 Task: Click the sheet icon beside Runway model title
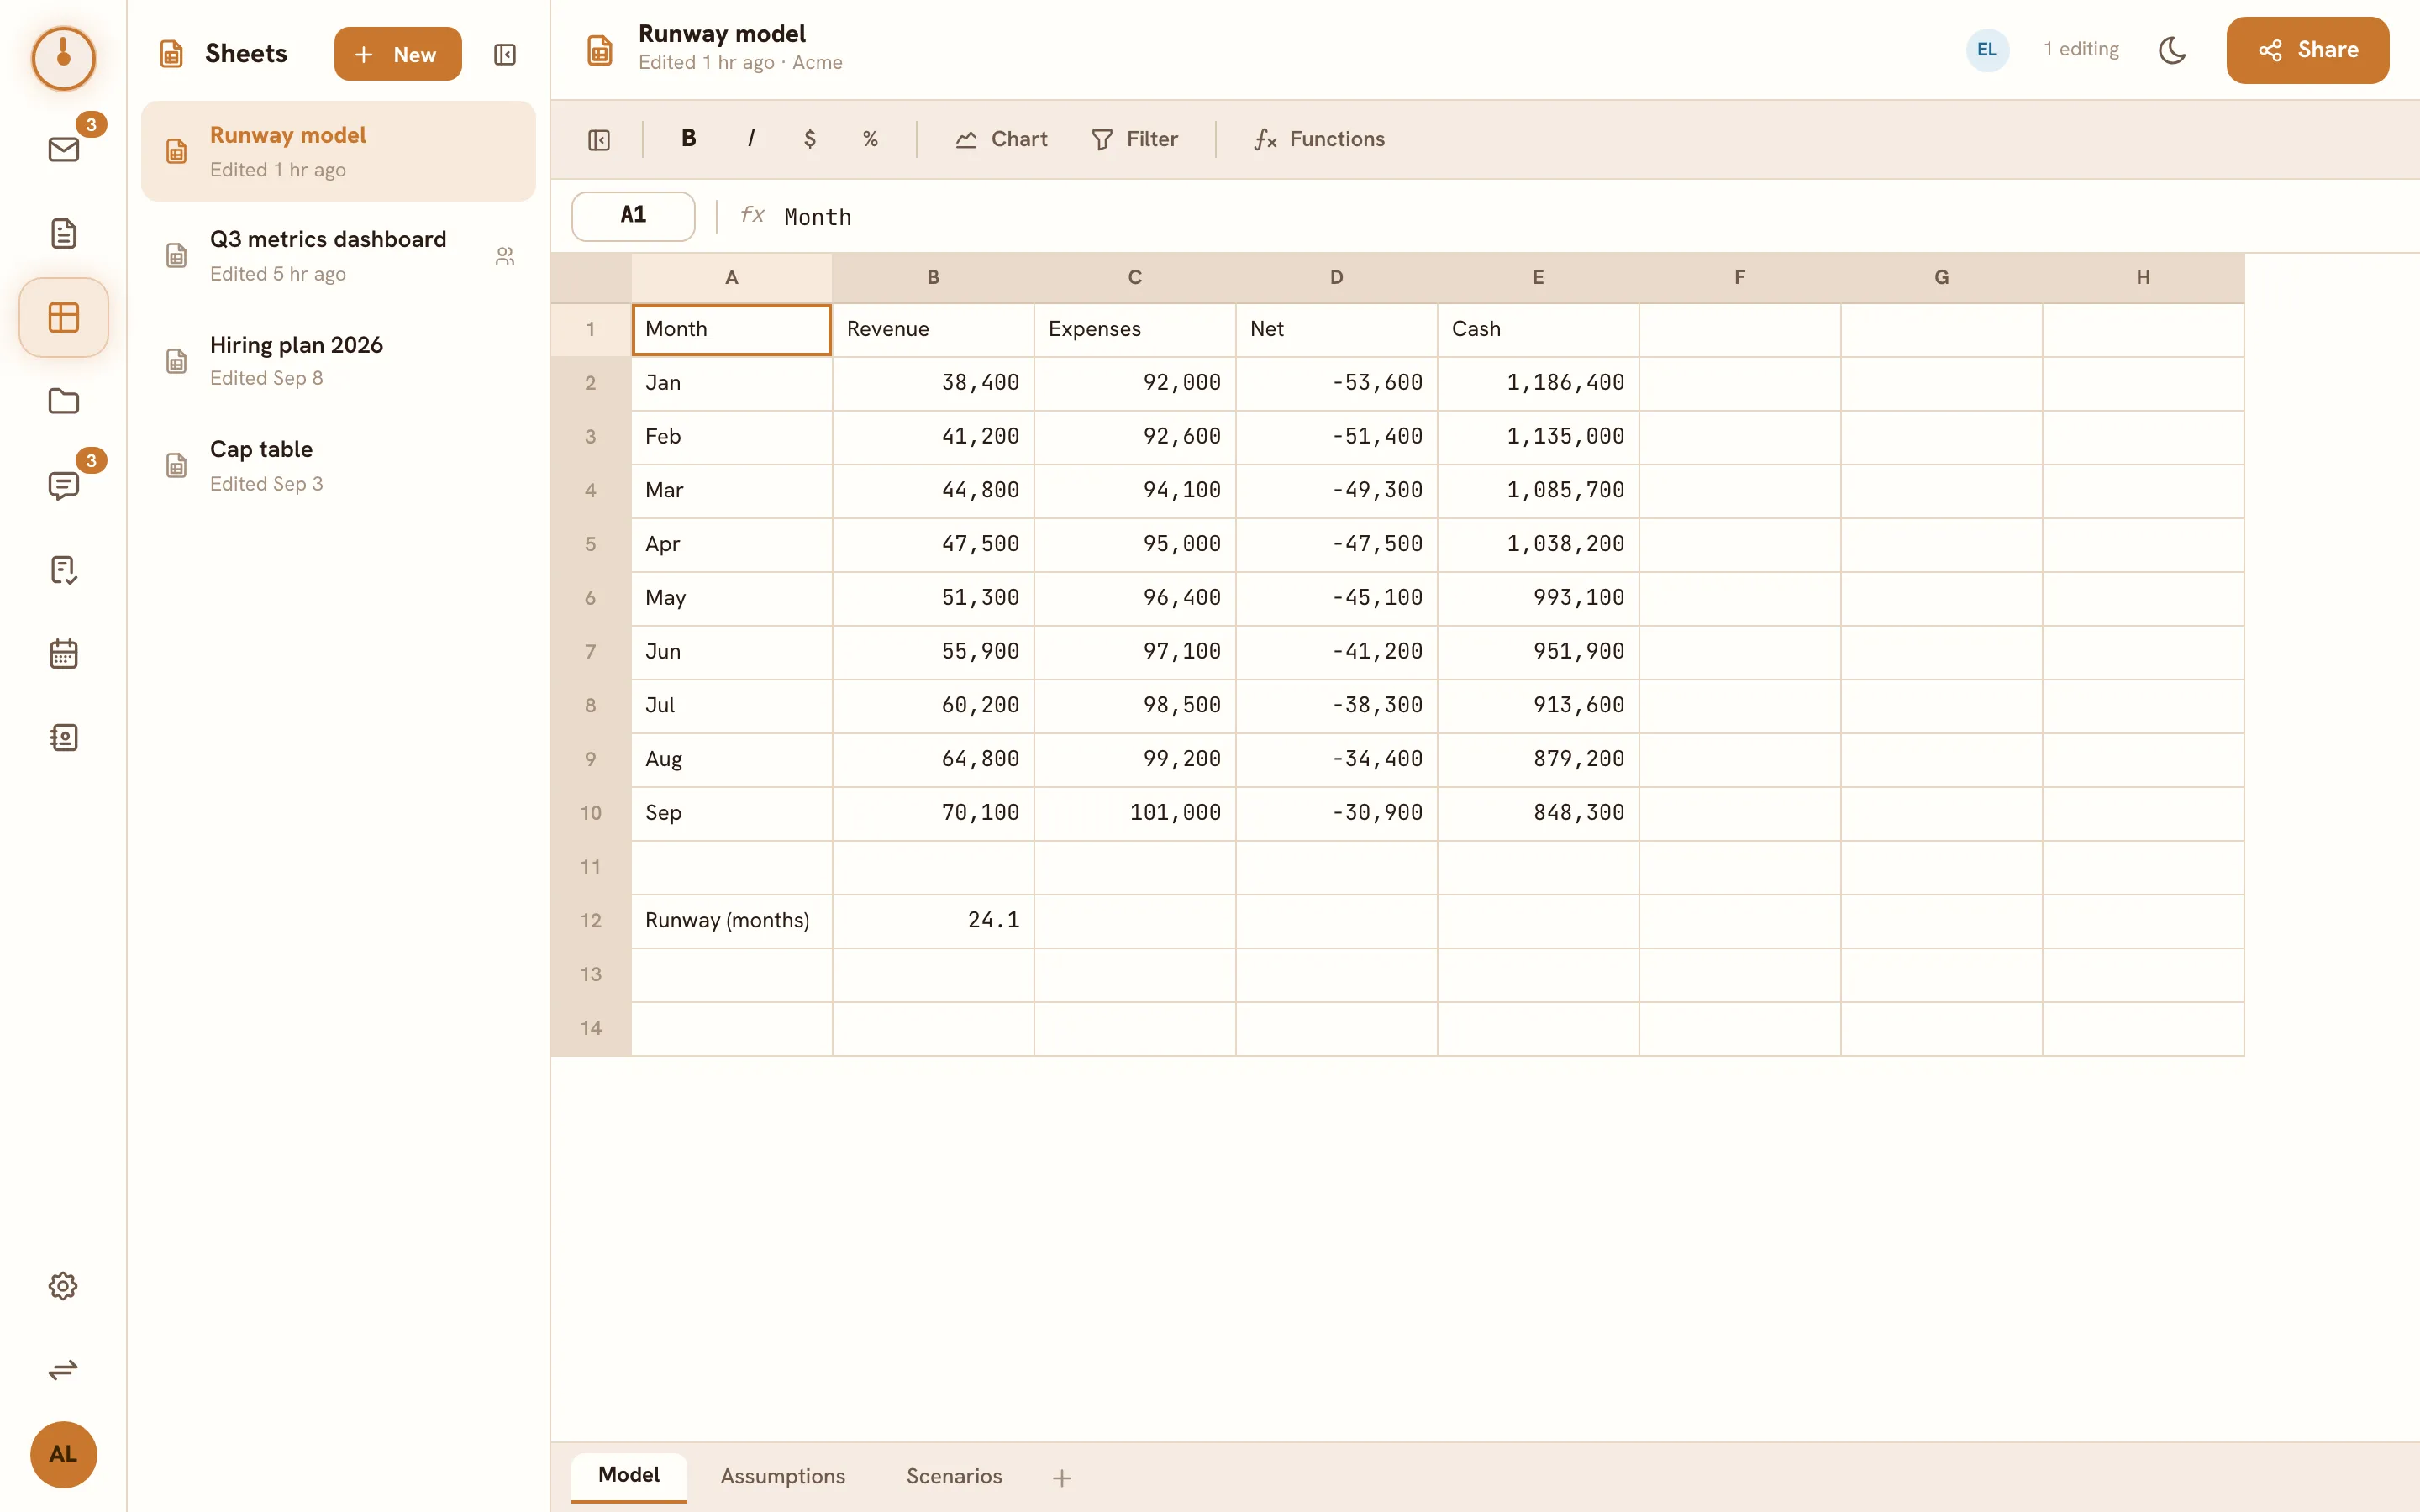[599, 50]
